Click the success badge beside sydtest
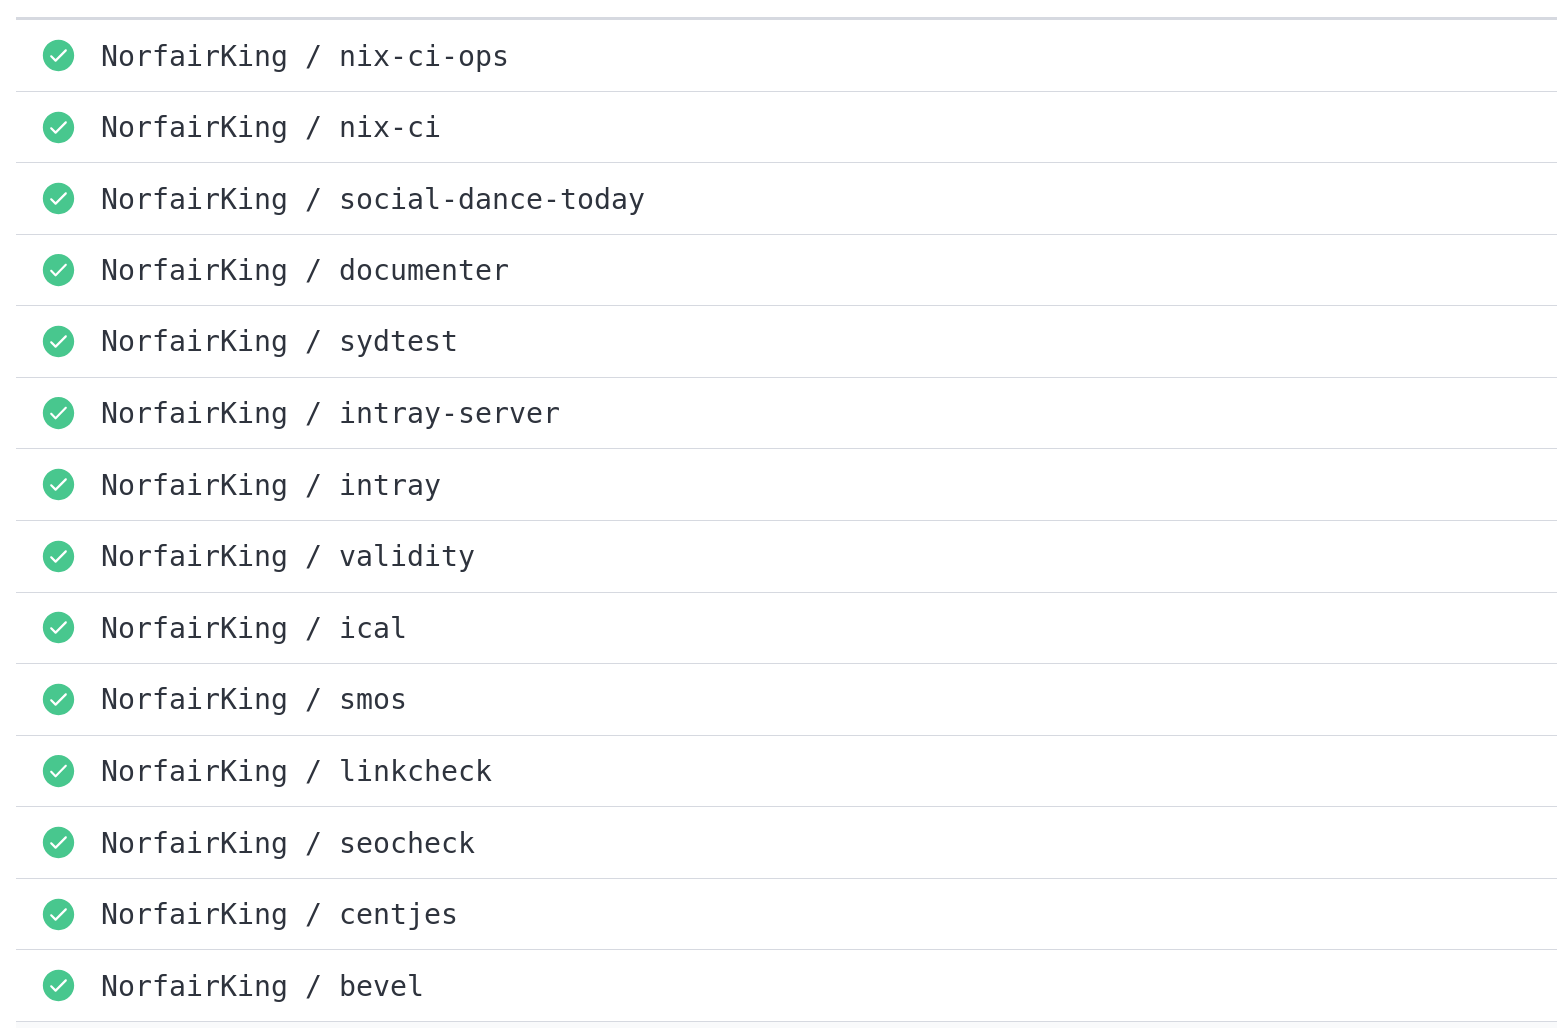The width and height of the screenshot is (1557, 1028). tap(58, 341)
